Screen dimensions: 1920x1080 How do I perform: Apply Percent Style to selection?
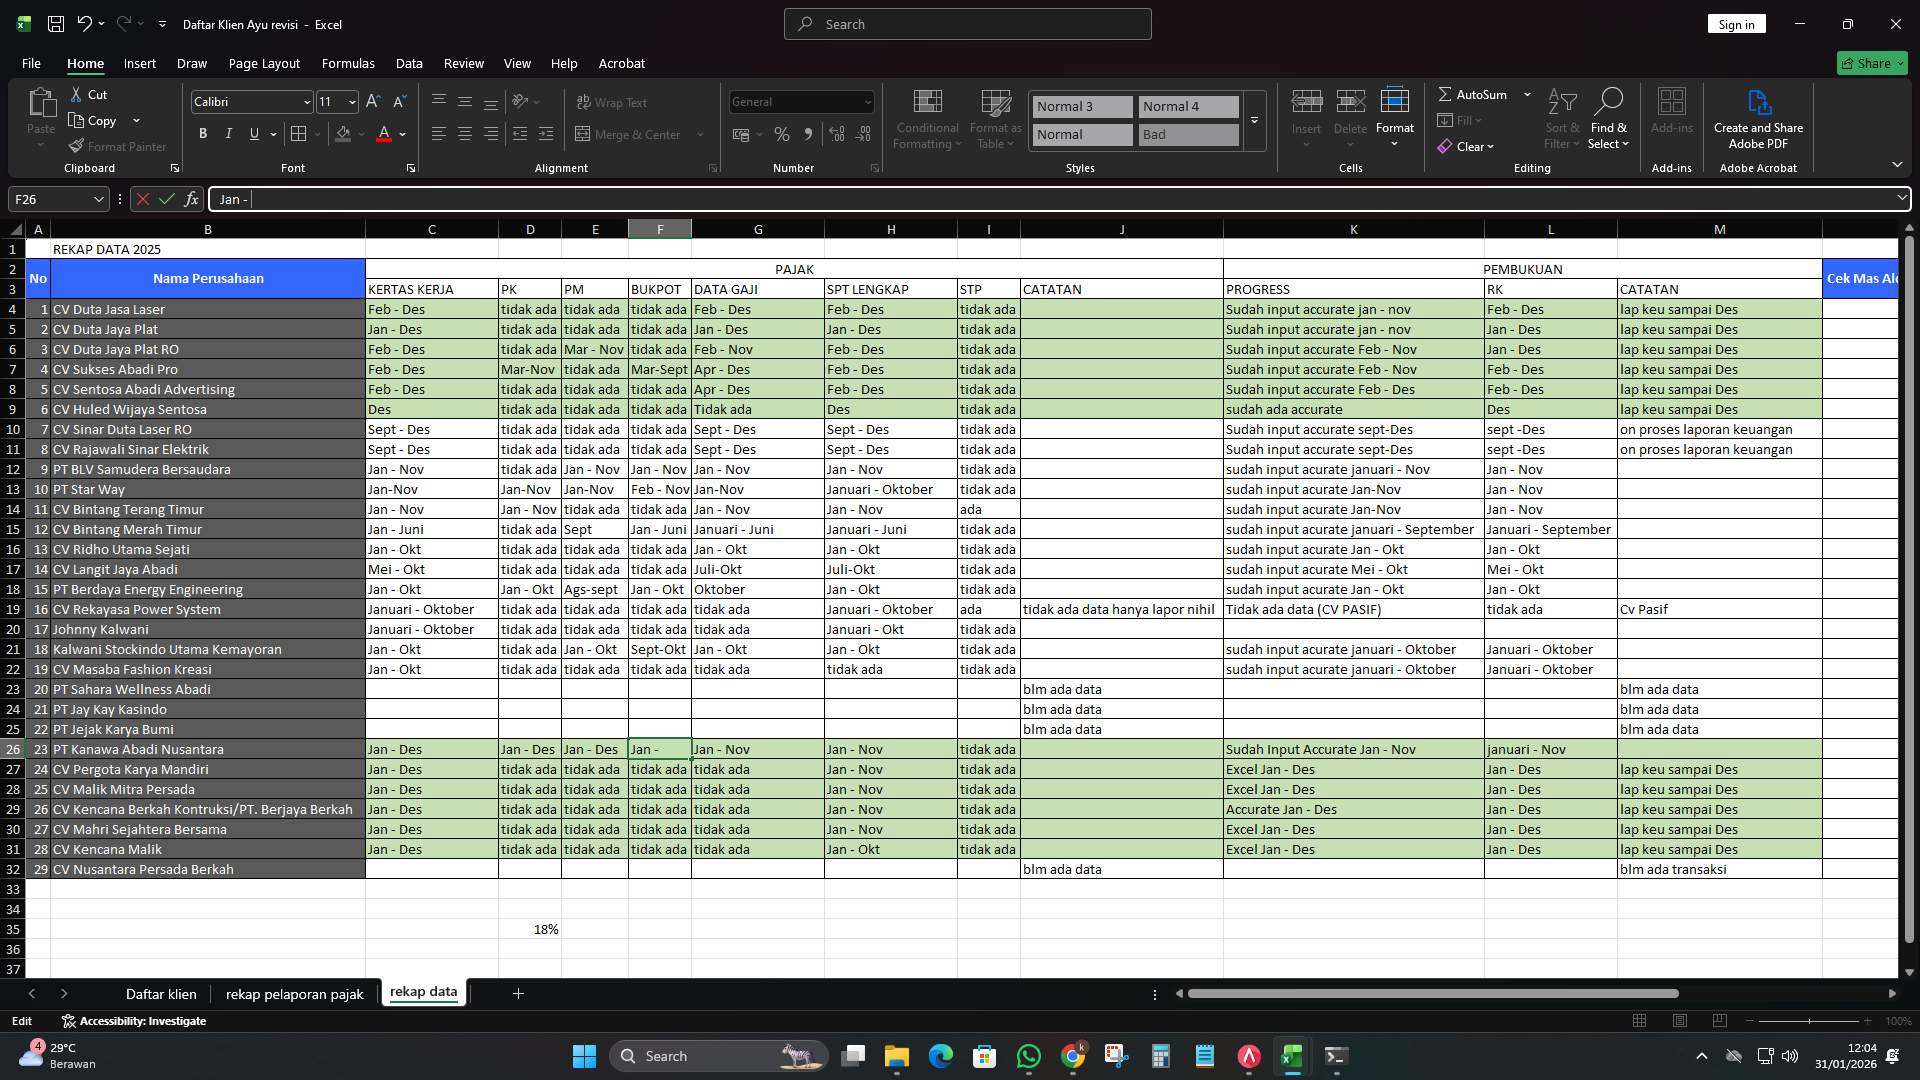(782, 134)
